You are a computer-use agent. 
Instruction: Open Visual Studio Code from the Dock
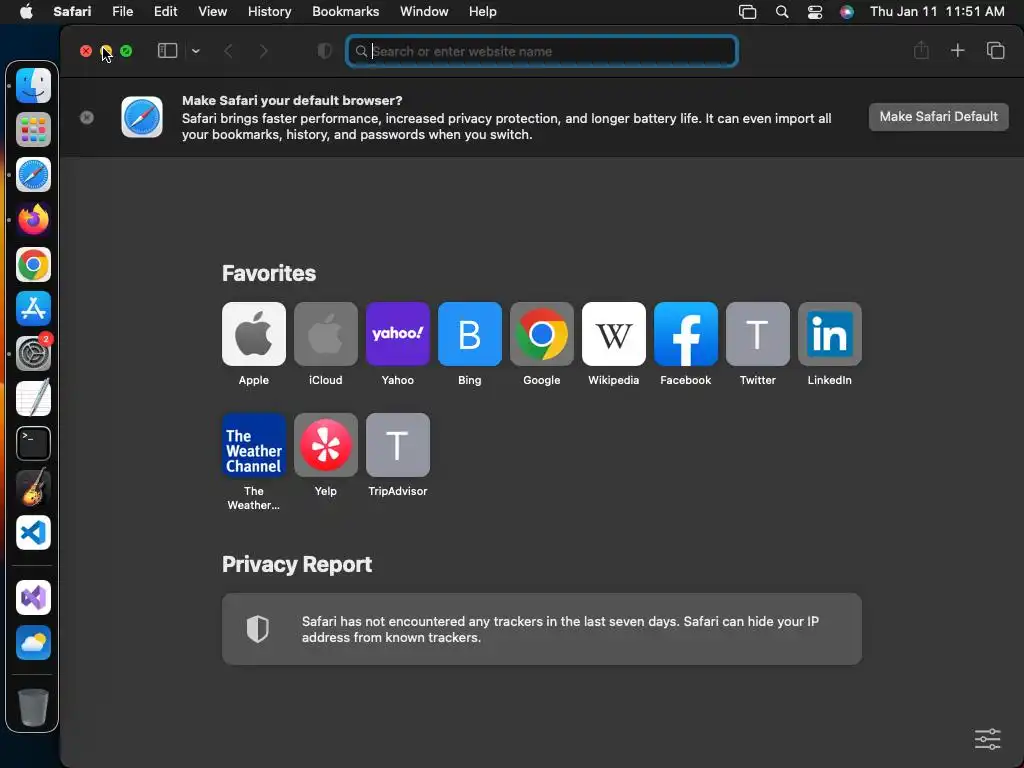[x=33, y=533]
